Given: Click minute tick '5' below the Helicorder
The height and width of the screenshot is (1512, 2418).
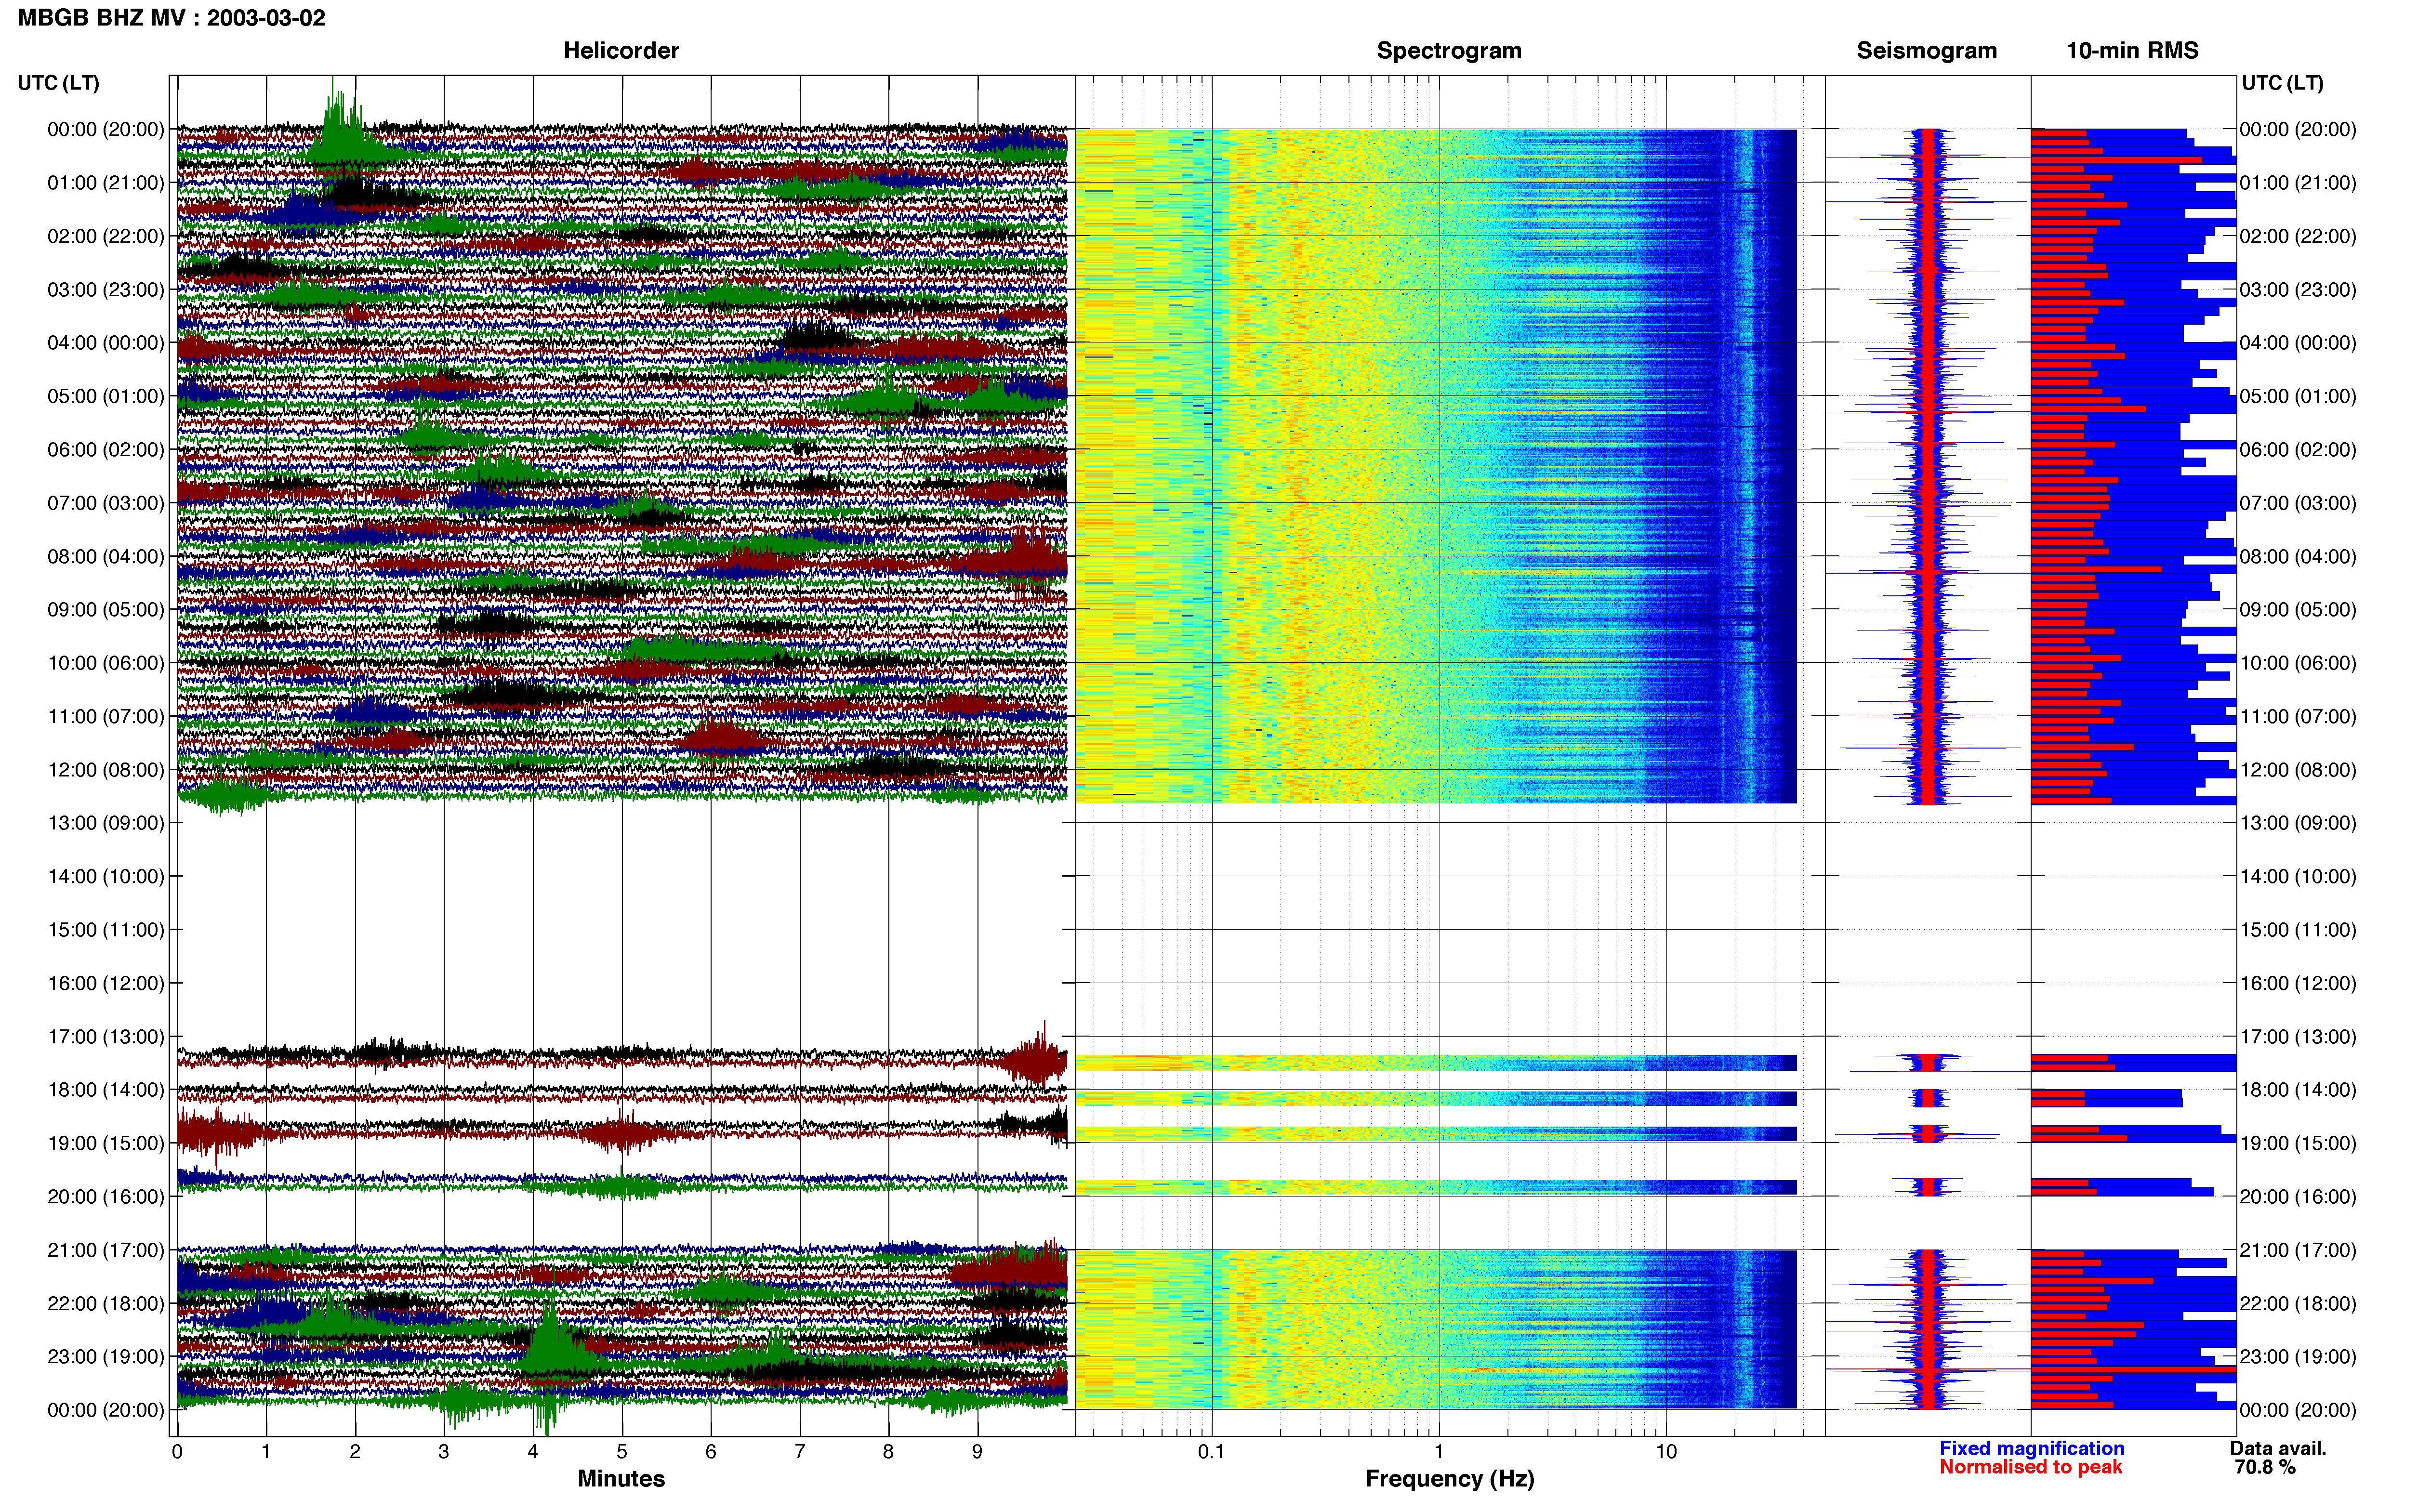Looking at the screenshot, I should click(x=622, y=1452).
